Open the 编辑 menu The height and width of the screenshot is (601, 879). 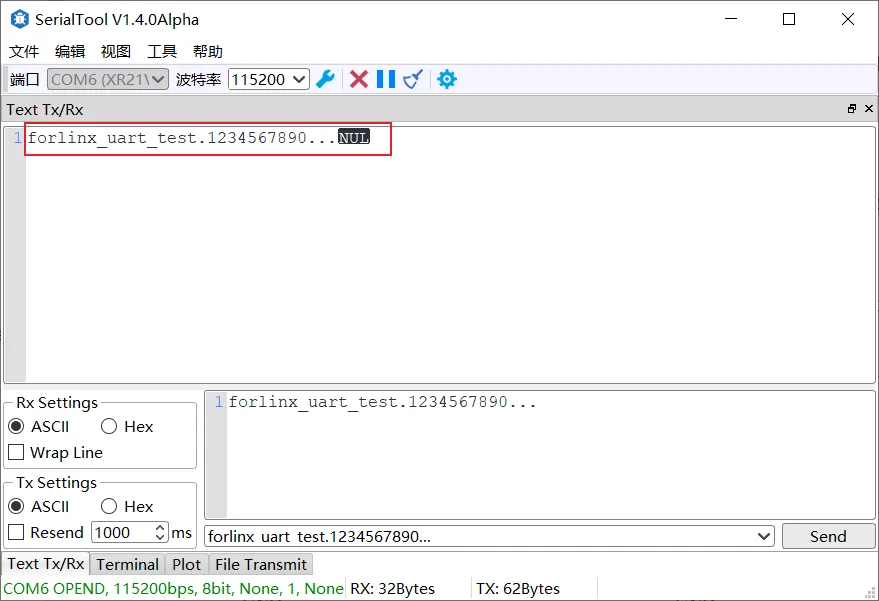[70, 52]
